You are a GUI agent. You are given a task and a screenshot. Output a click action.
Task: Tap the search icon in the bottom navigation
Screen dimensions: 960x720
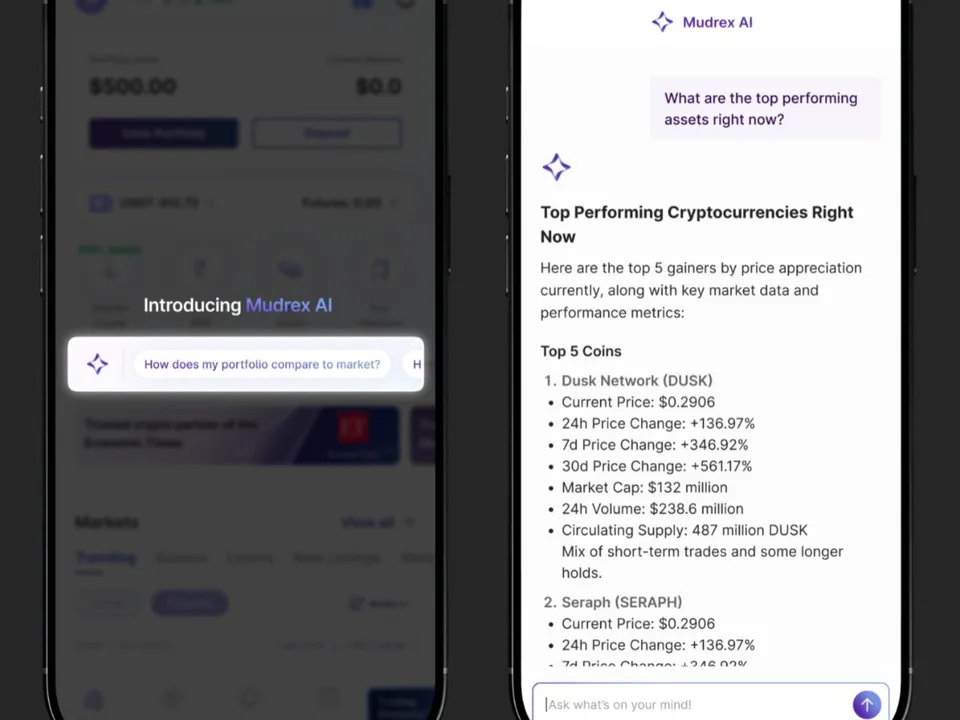tap(171, 700)
